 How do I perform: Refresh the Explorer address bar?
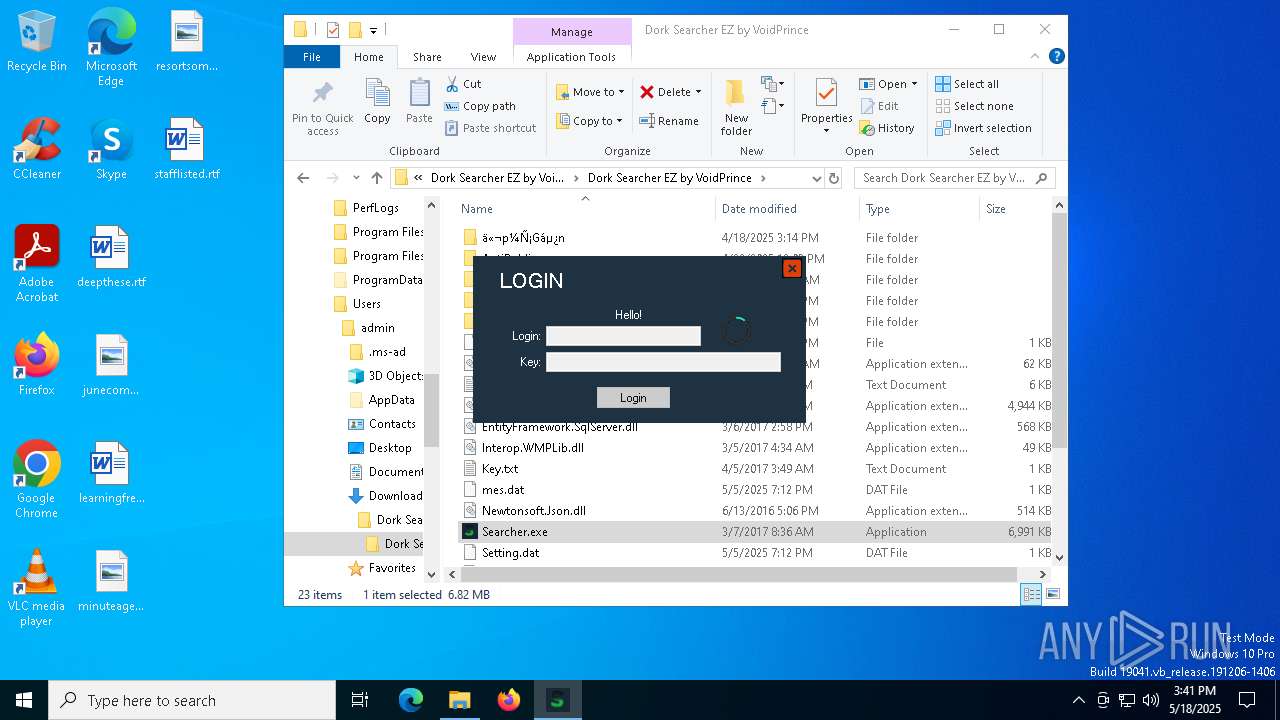click(x=834, y=178)
